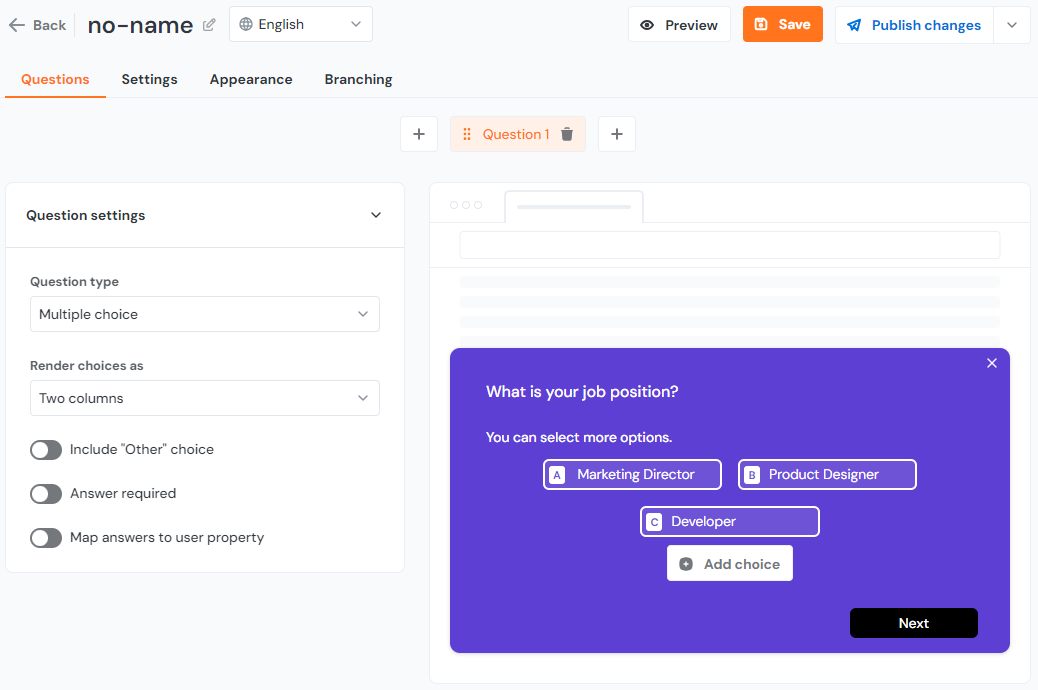Toggle Map answers to user property

pyautogui.click(x=46, y=538)
